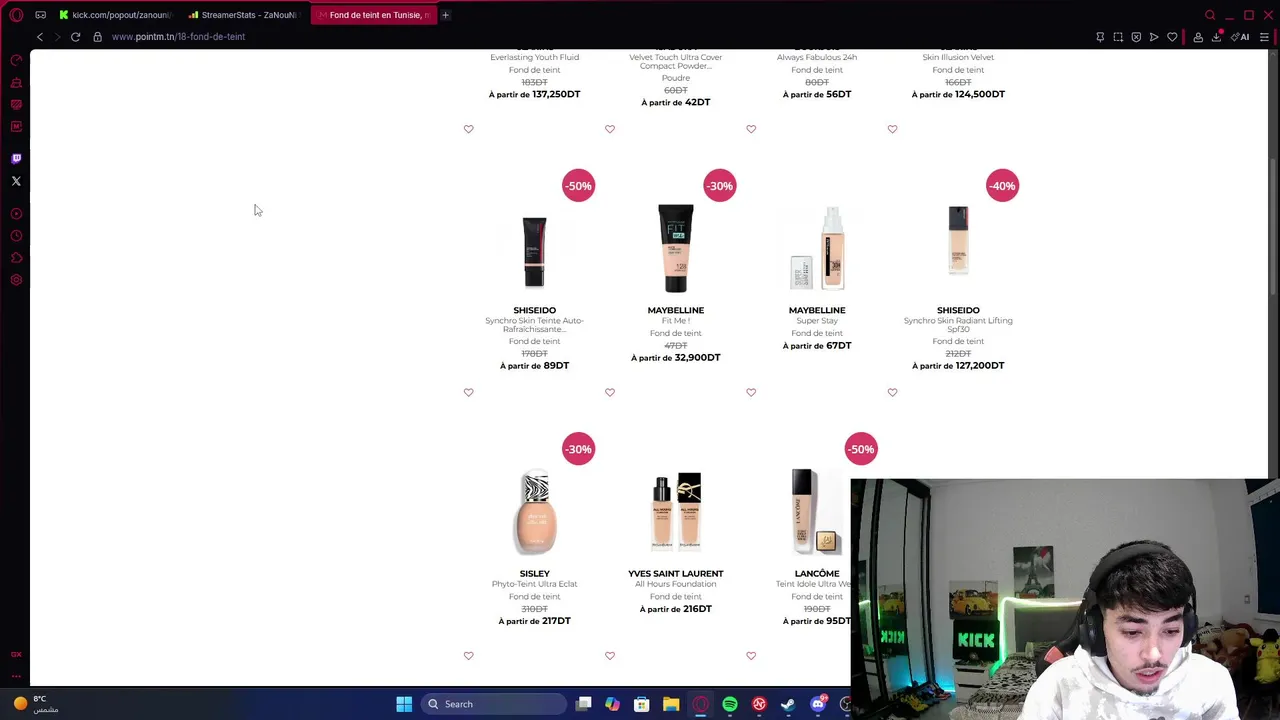Click the pin icon in address bar

pyautogui.click(x=1100, y=37)
